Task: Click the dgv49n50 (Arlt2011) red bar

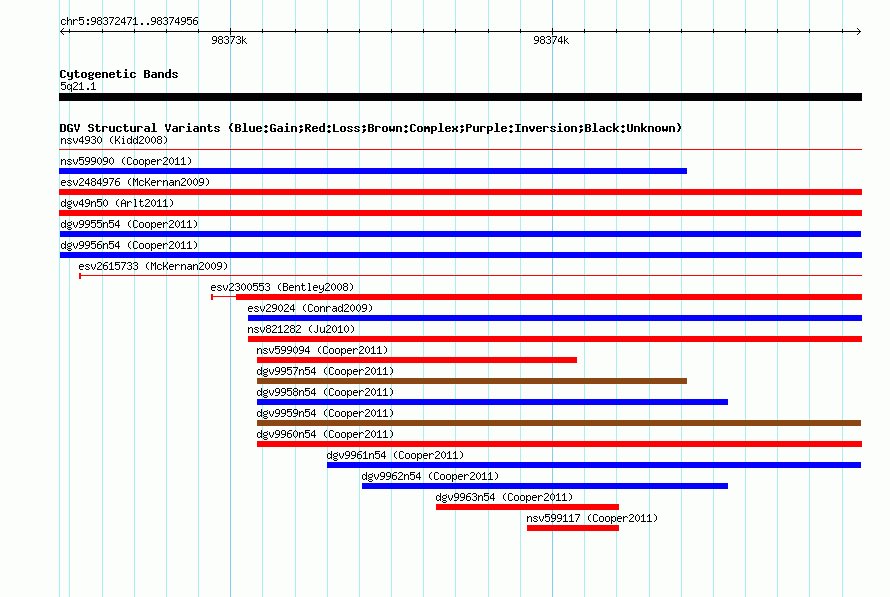Action: tap(460, 213)
